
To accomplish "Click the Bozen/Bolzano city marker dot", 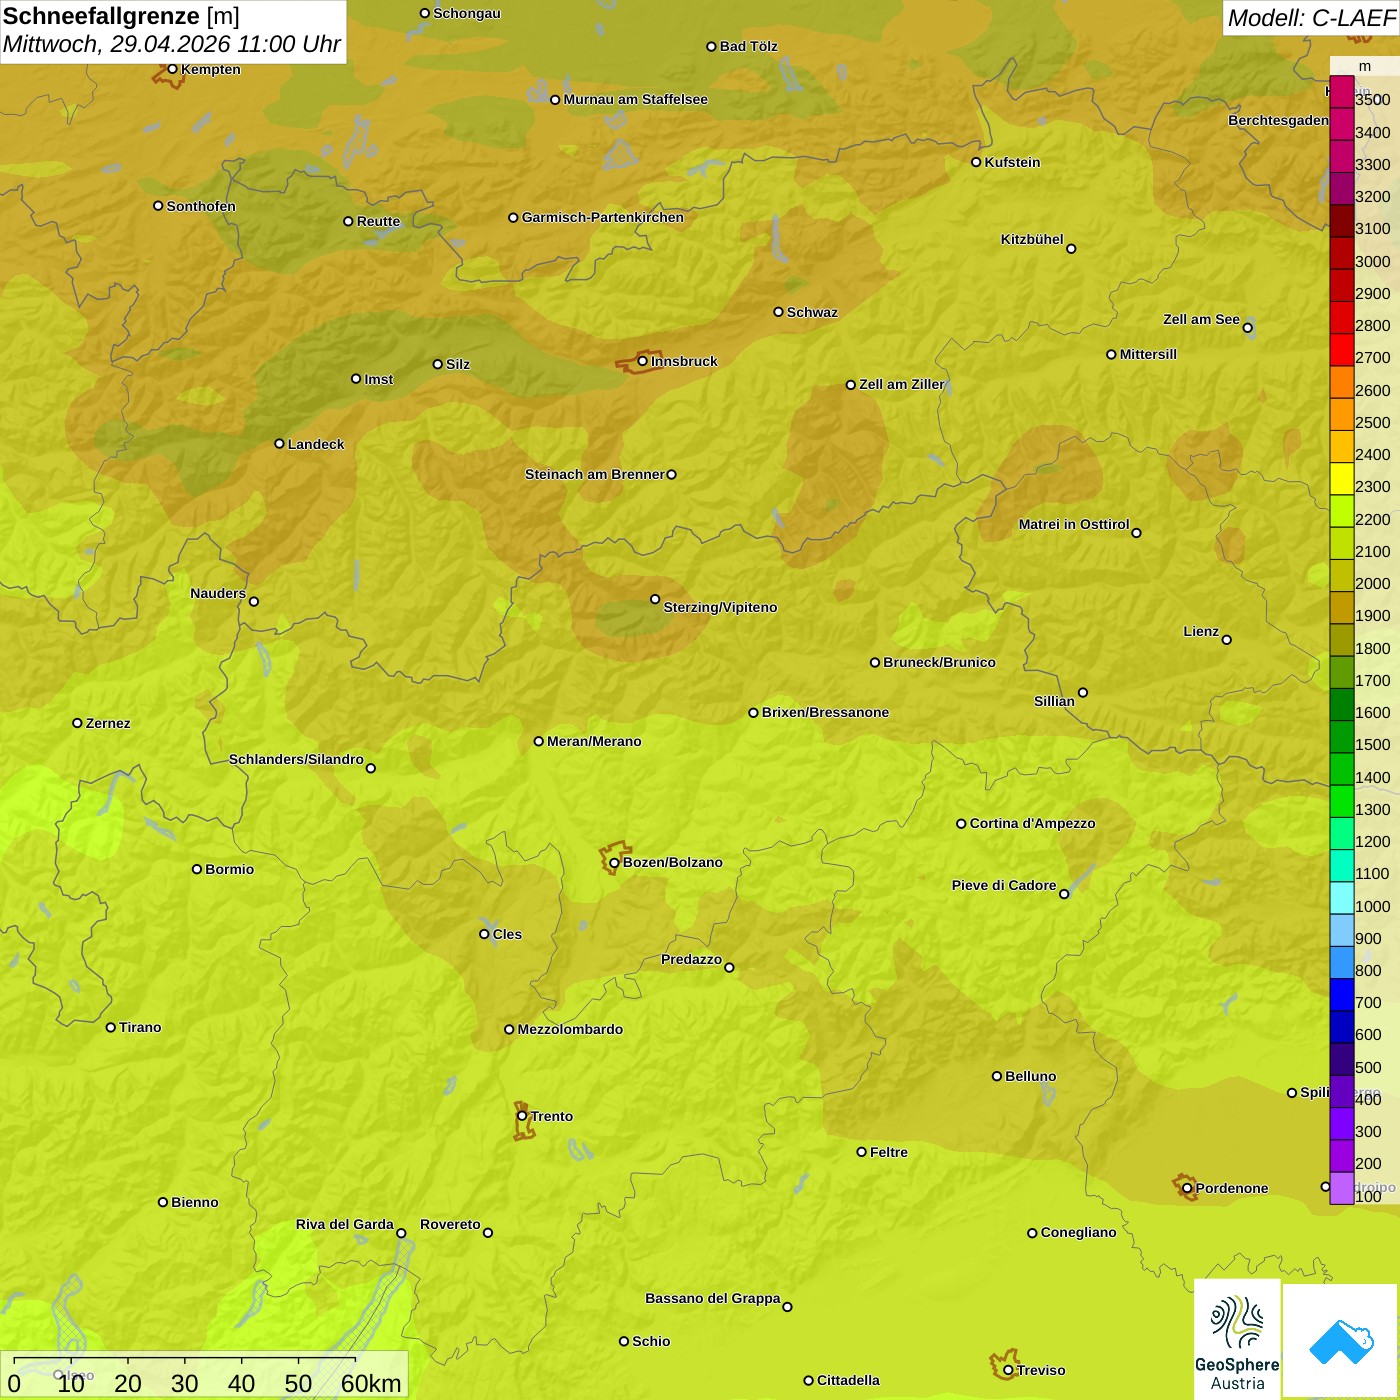I will tap(614, 863).
